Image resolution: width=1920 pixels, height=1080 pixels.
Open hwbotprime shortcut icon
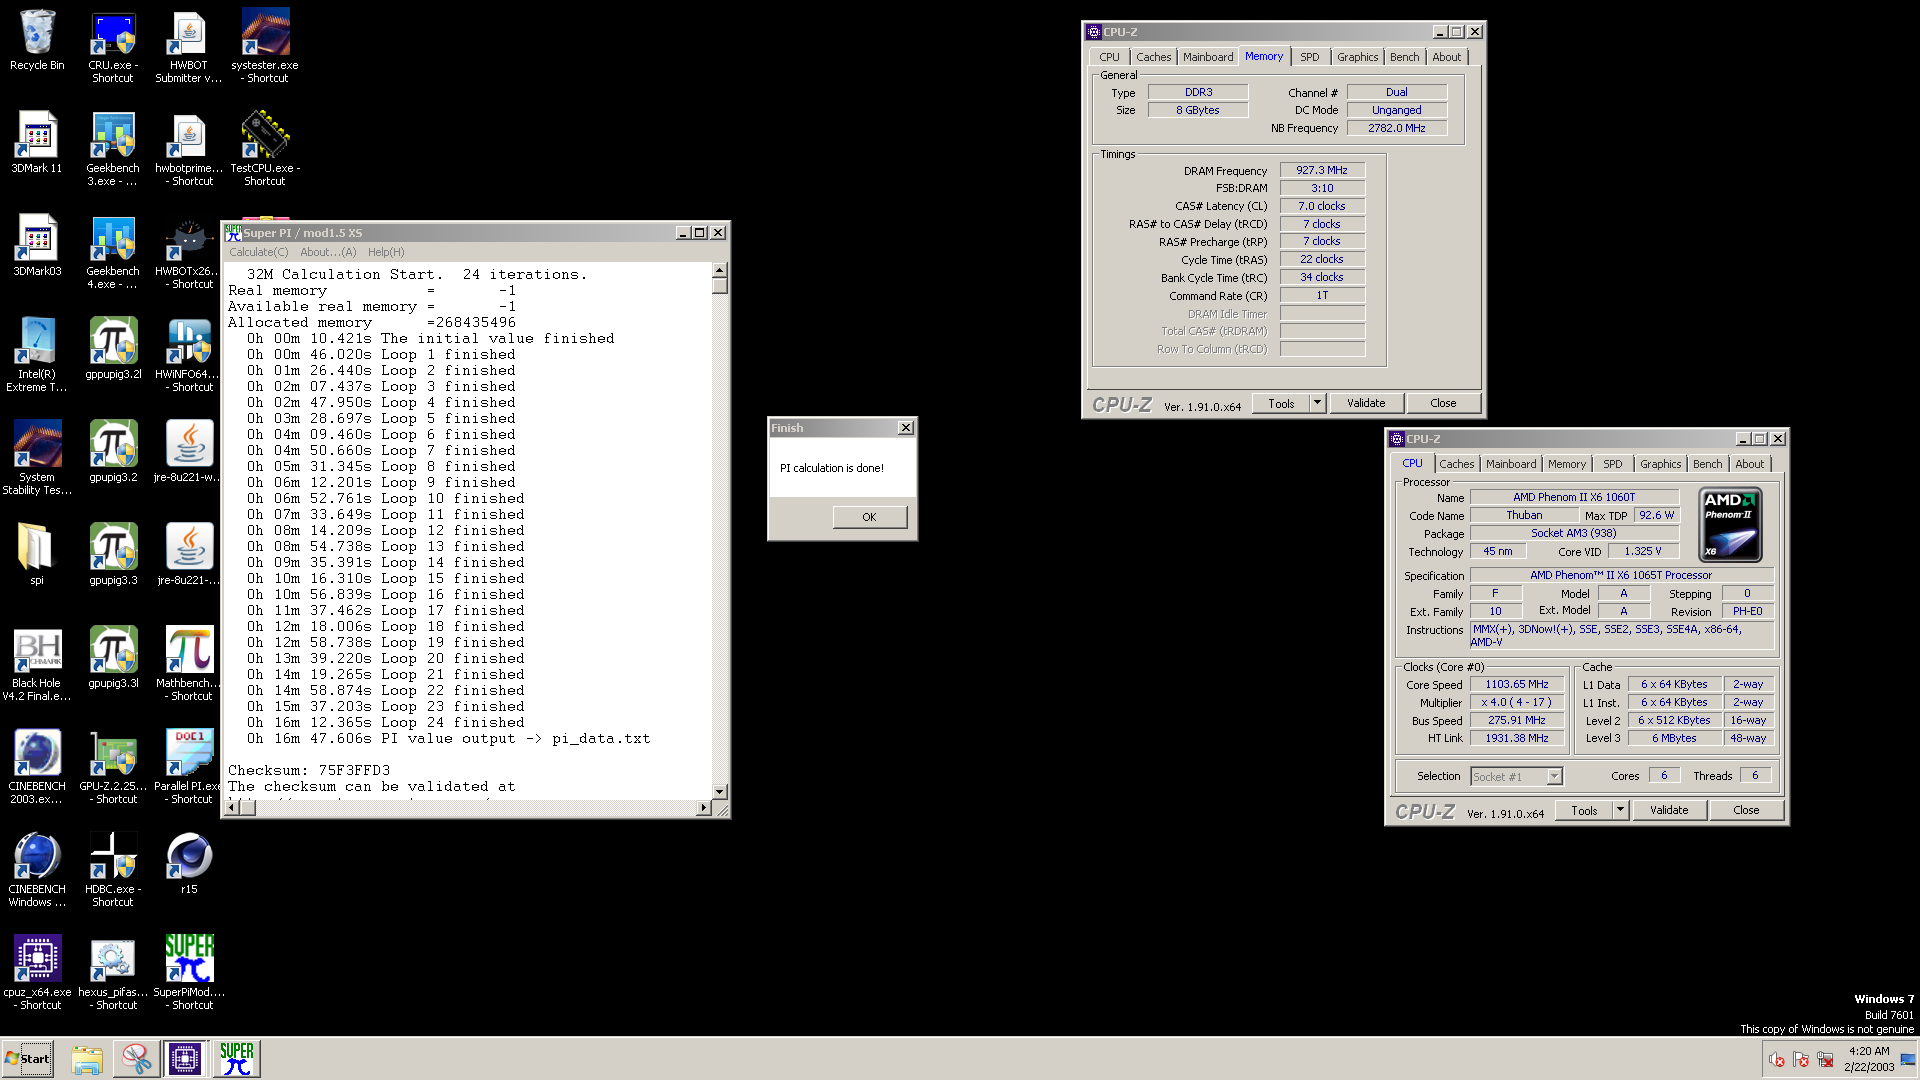tap(189, 149)
